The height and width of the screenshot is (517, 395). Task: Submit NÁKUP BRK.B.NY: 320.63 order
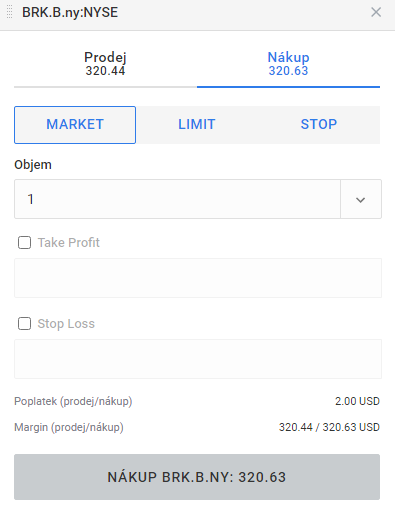point(197,477)
